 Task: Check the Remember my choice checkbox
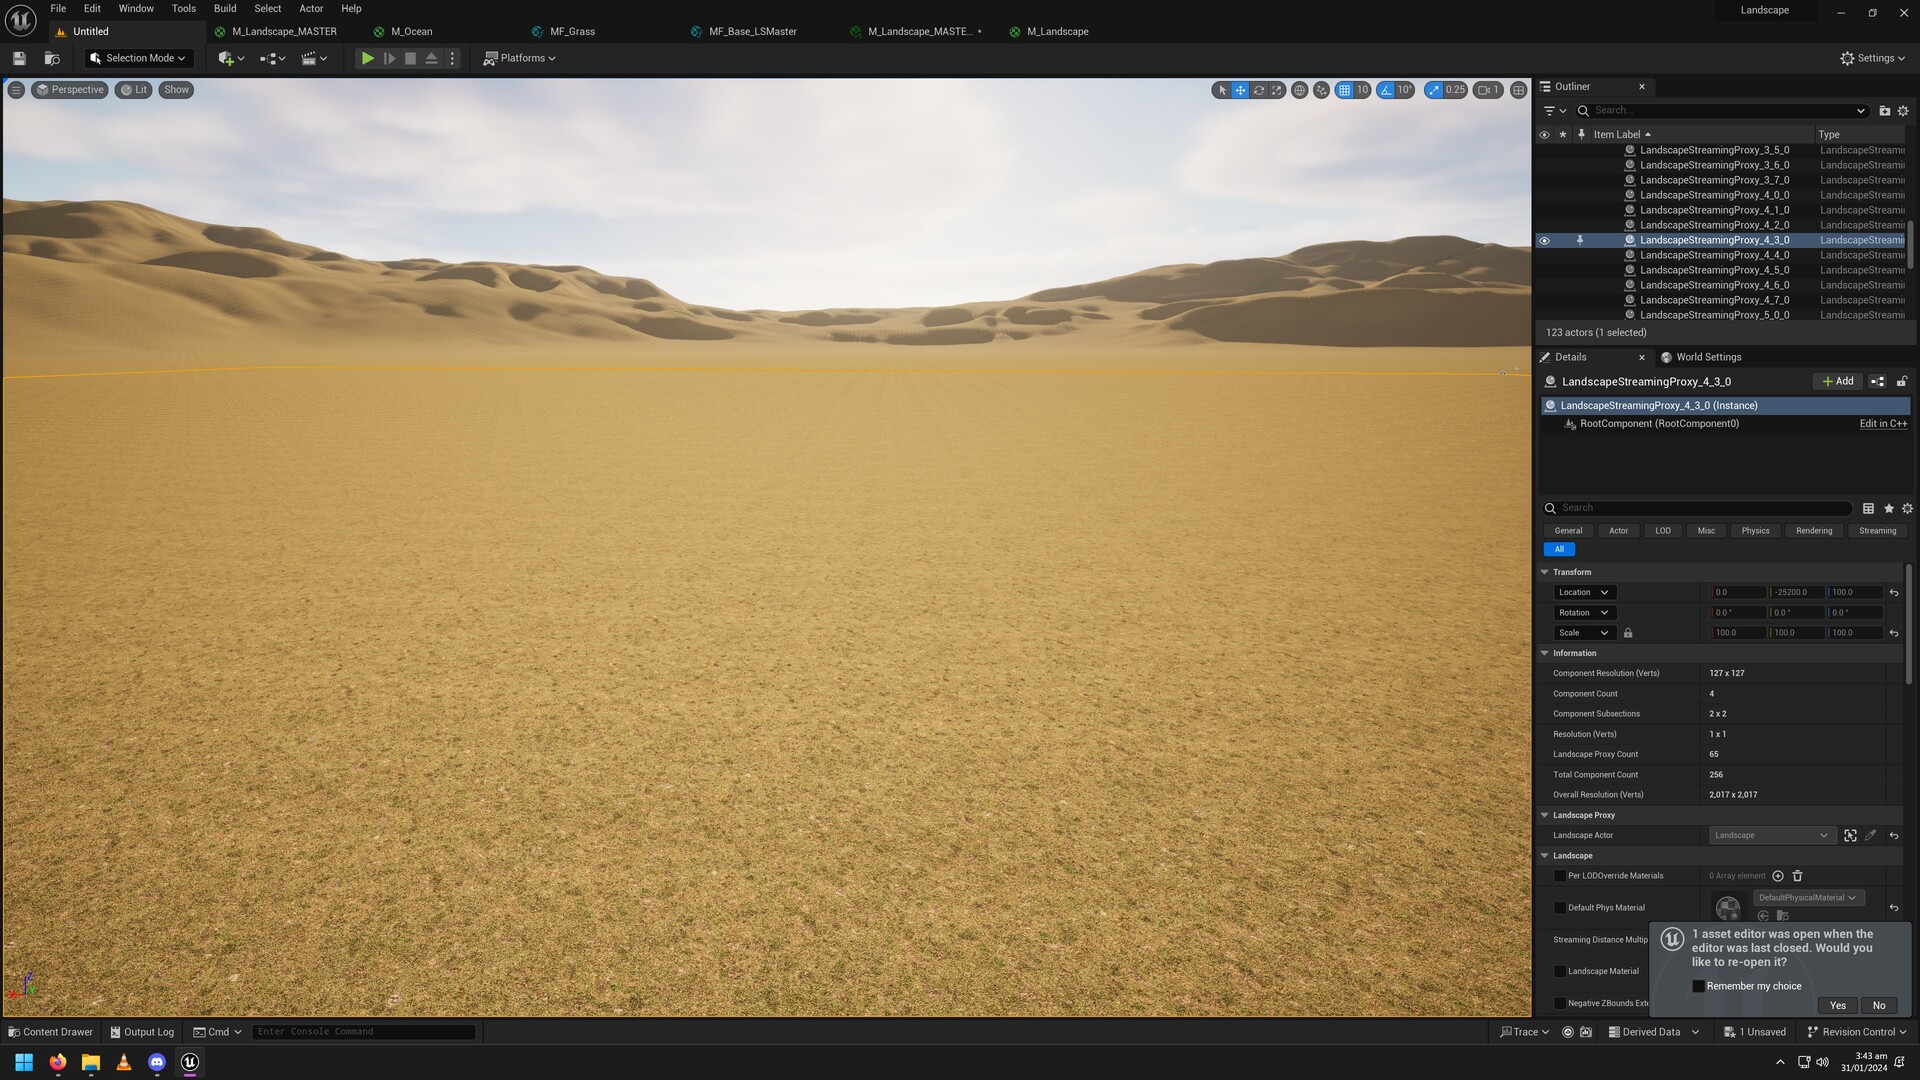(x=1698, y=986)
